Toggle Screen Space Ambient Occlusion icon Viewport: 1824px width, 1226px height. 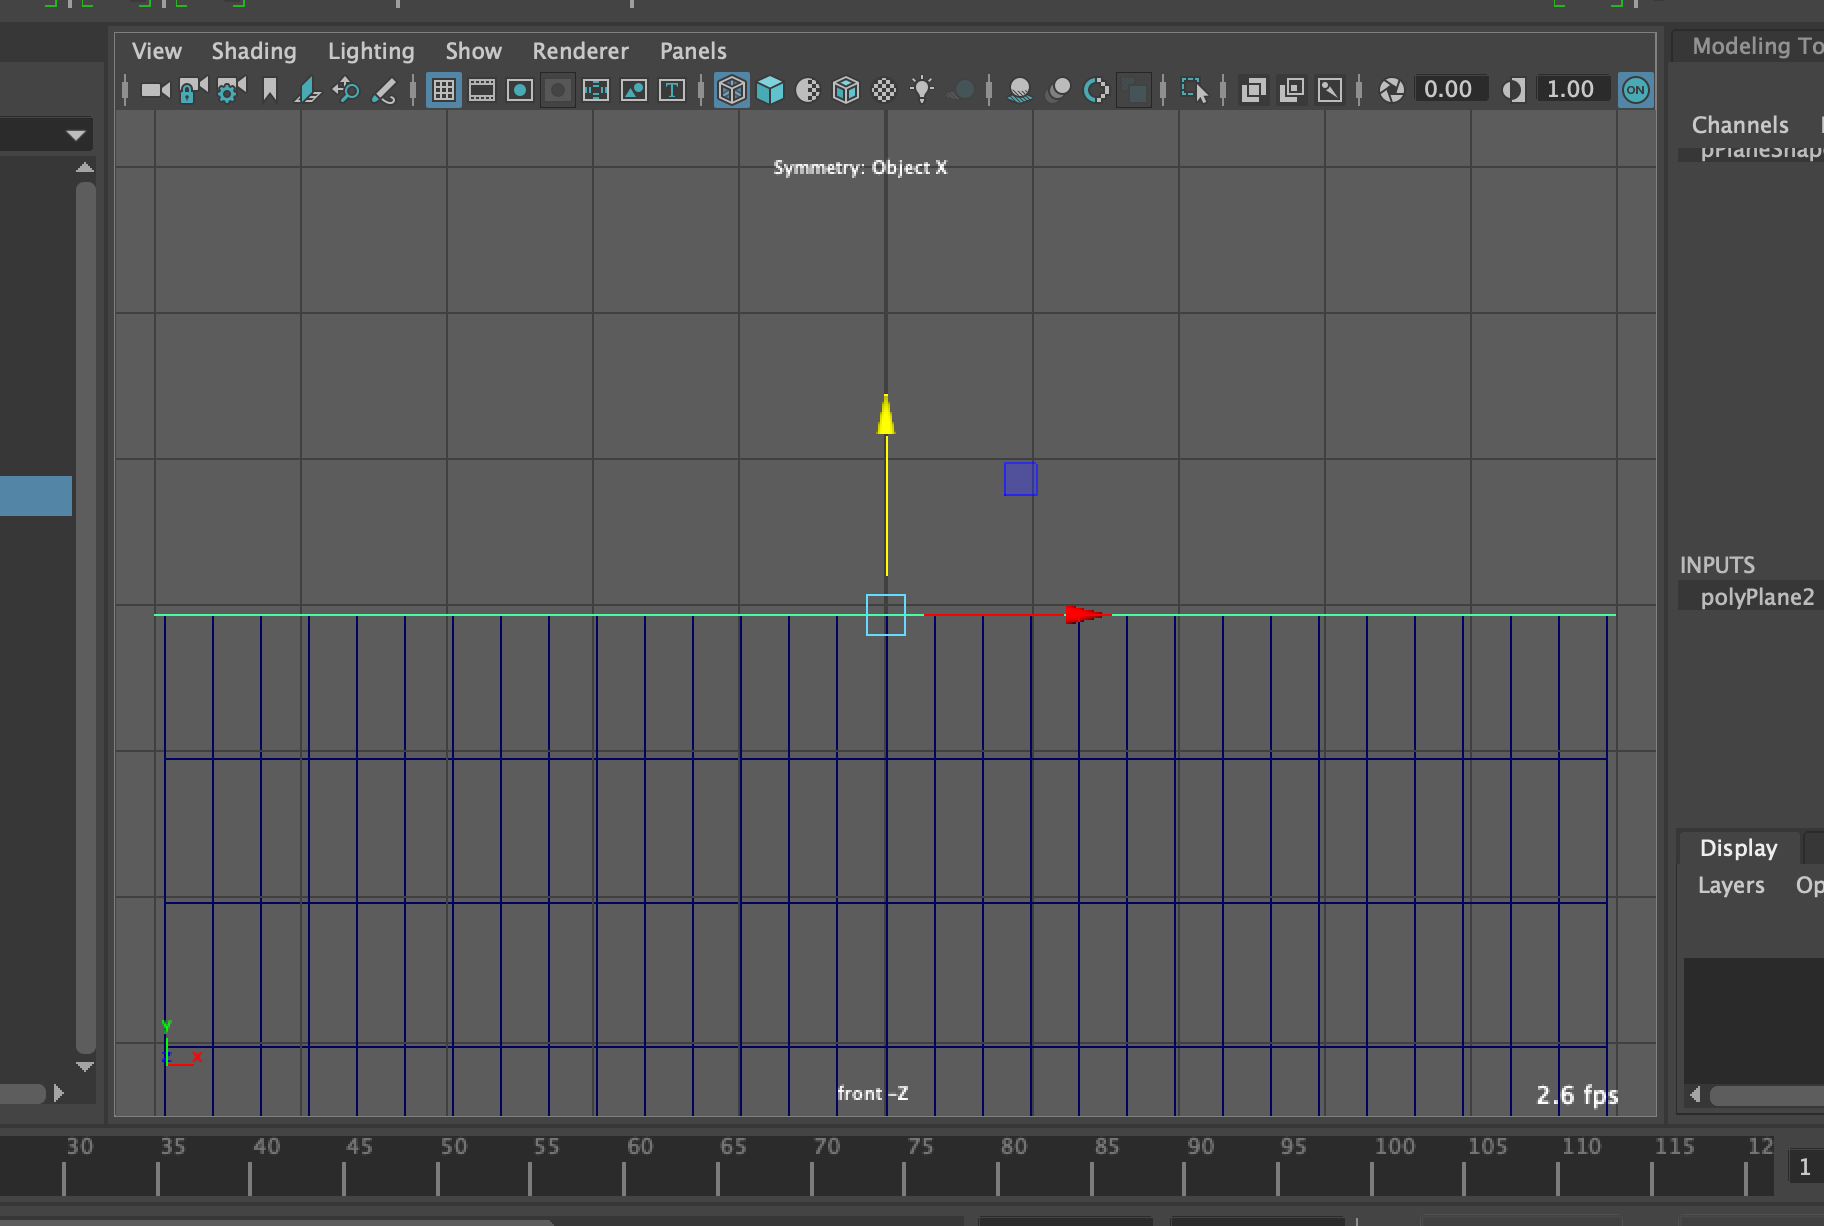[1020, 90]
